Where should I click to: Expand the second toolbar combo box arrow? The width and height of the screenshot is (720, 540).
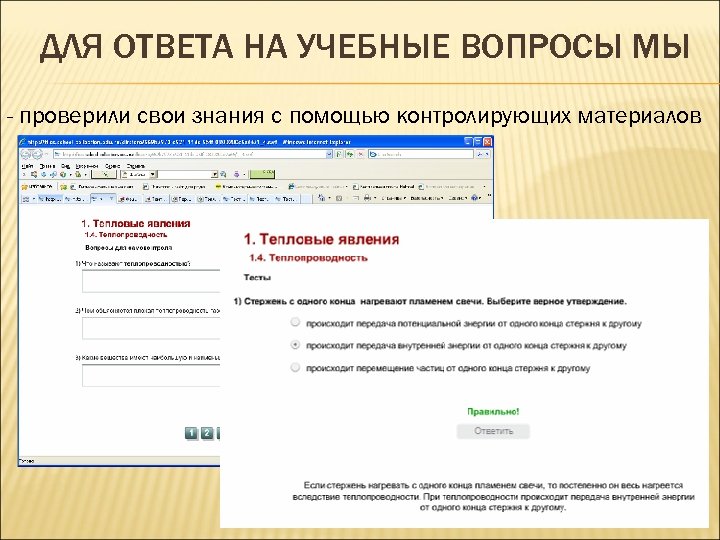pos(214,174)
